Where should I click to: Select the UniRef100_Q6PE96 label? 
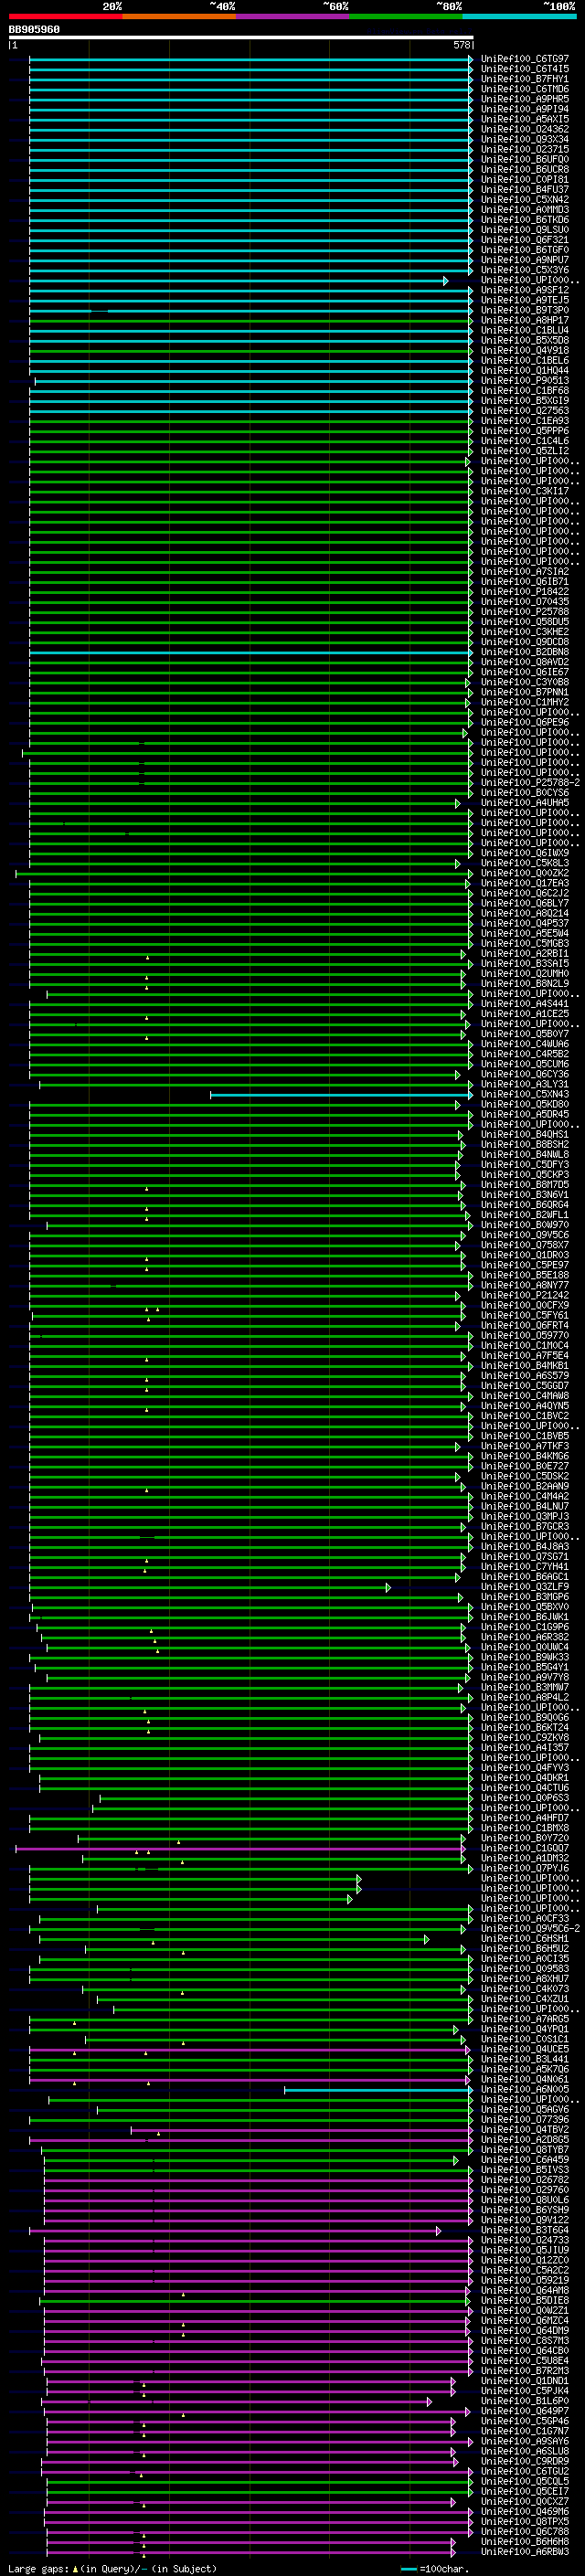525,722
